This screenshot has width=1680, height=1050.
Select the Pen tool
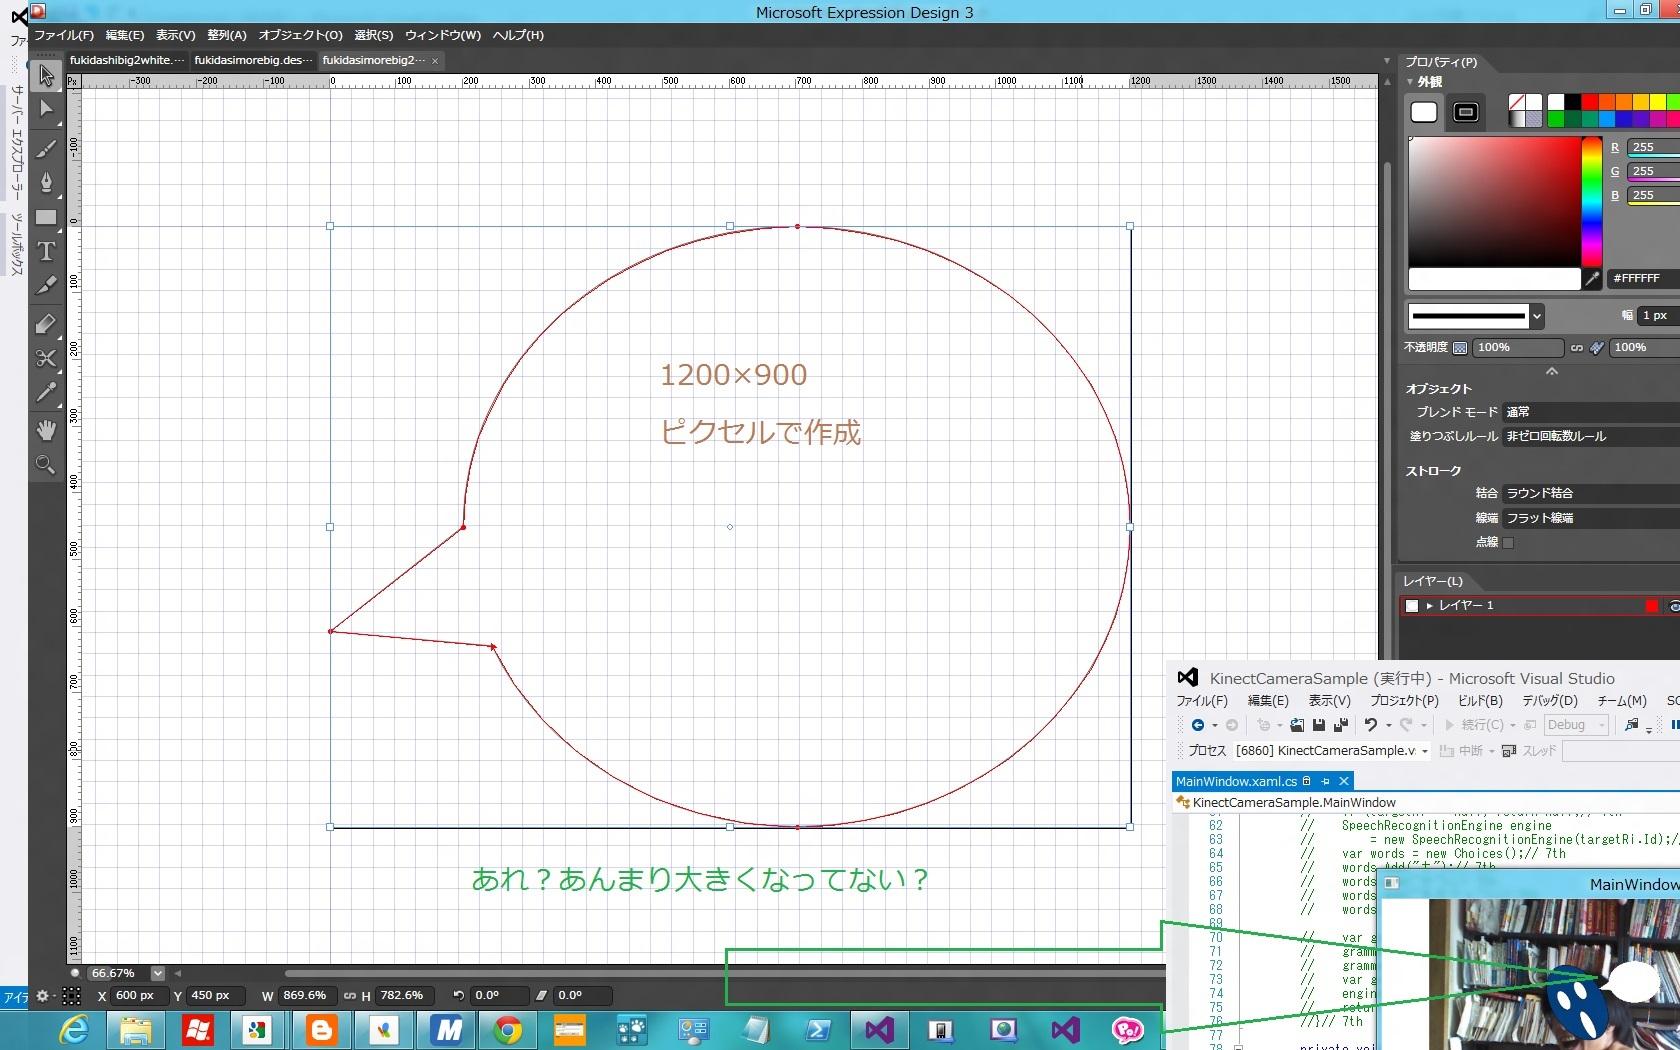46,182
